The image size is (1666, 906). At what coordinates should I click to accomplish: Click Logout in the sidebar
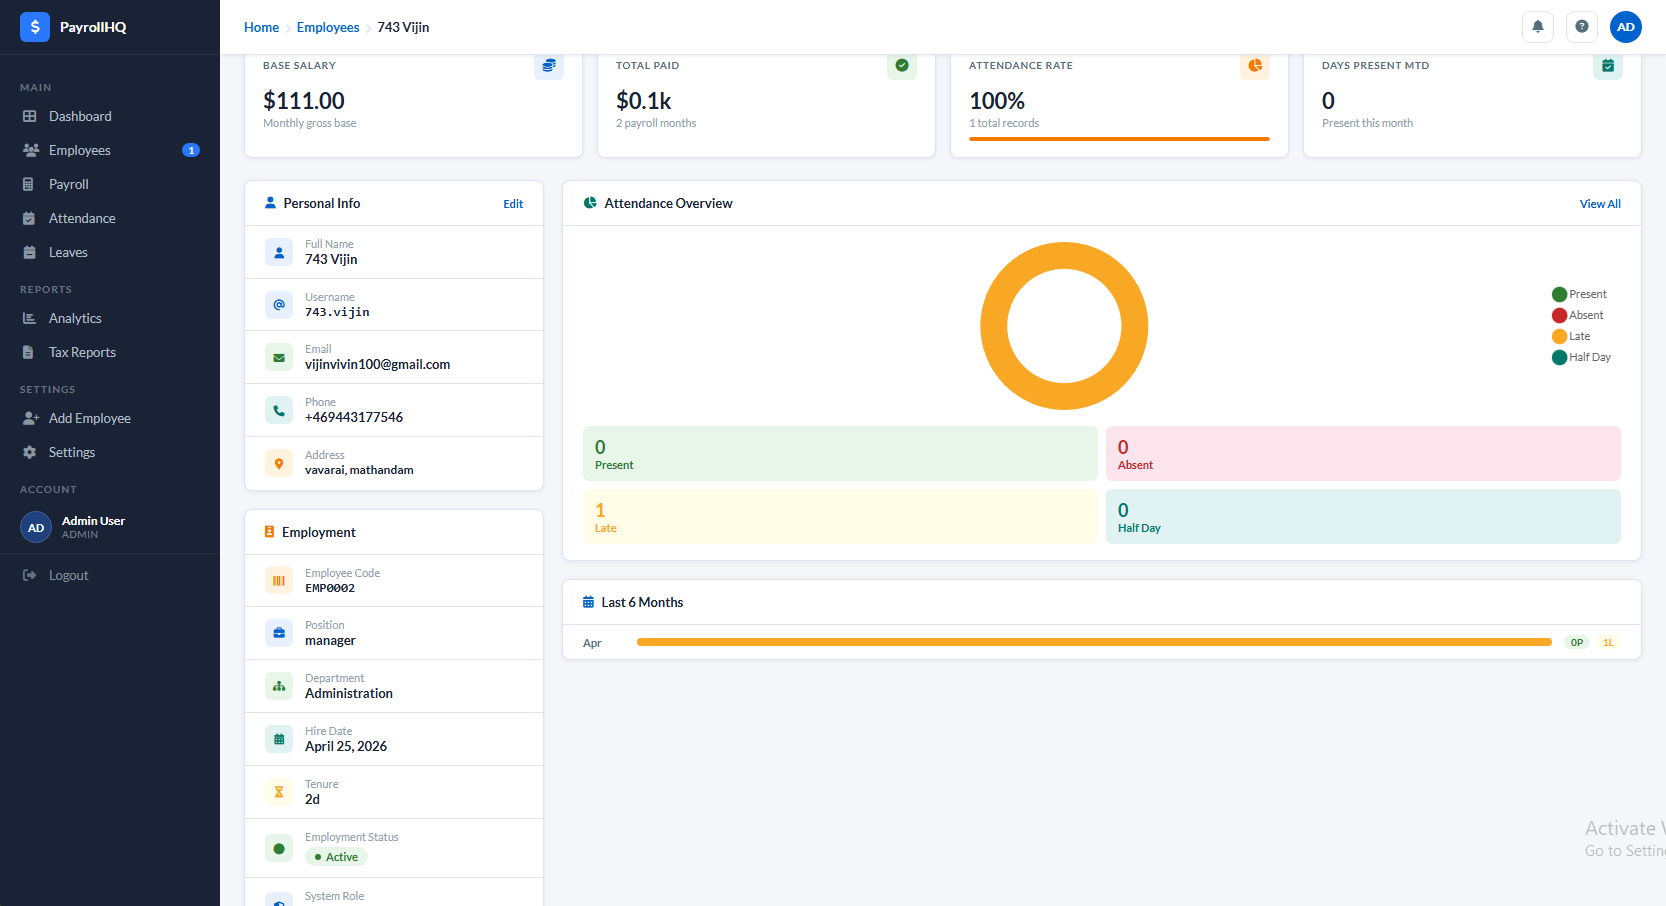(x=68, y=575)
